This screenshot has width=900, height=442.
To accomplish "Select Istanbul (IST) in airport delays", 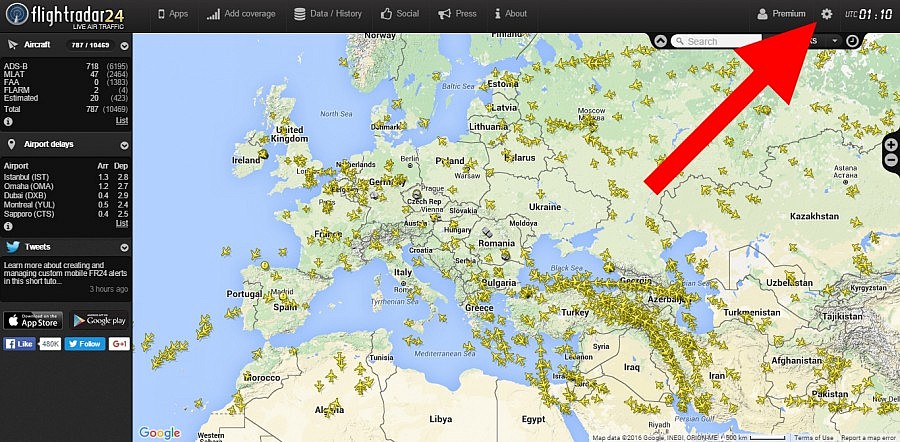I will point(65,177).
